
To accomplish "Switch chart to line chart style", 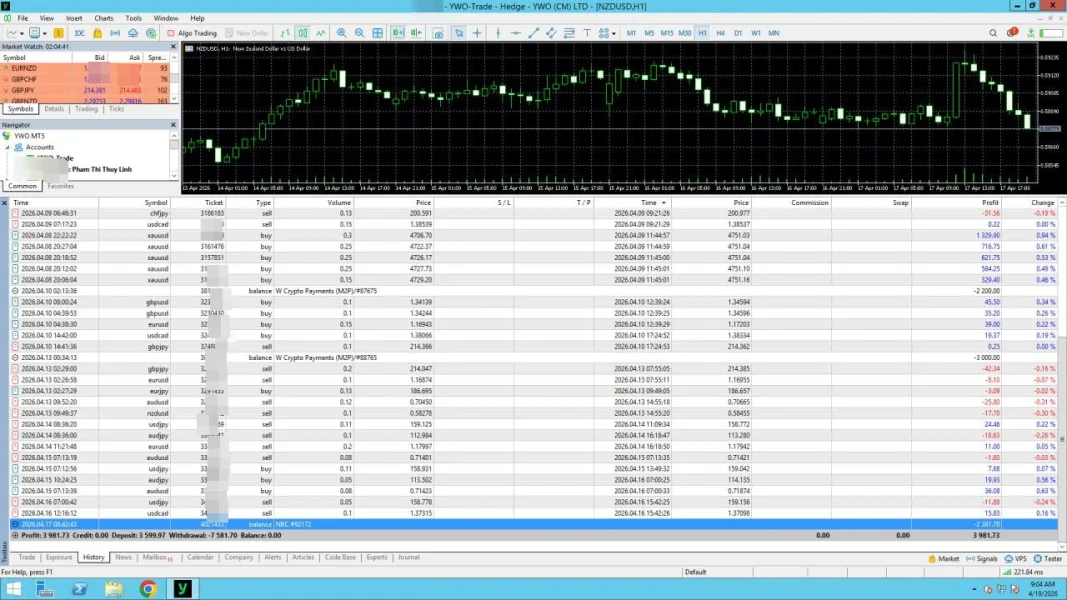I will tap(321, 33).
